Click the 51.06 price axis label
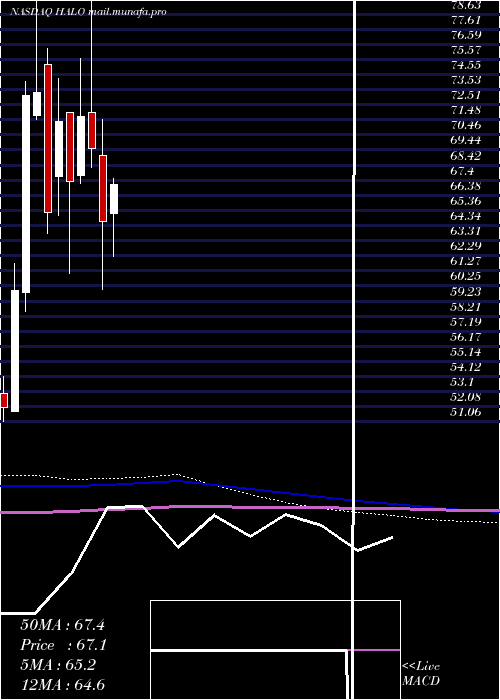Viewport: 500px width, 700px height. click(x=466, y=412)
